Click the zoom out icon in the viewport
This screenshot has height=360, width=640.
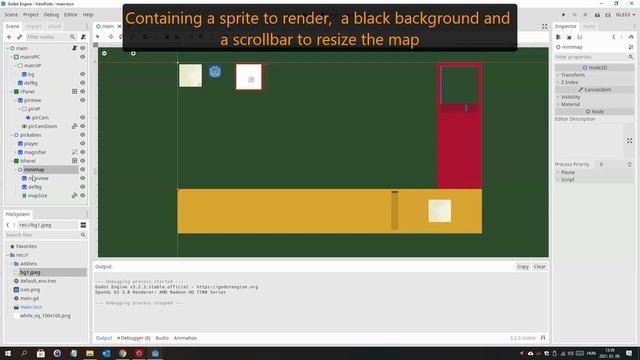coord(104,53)
